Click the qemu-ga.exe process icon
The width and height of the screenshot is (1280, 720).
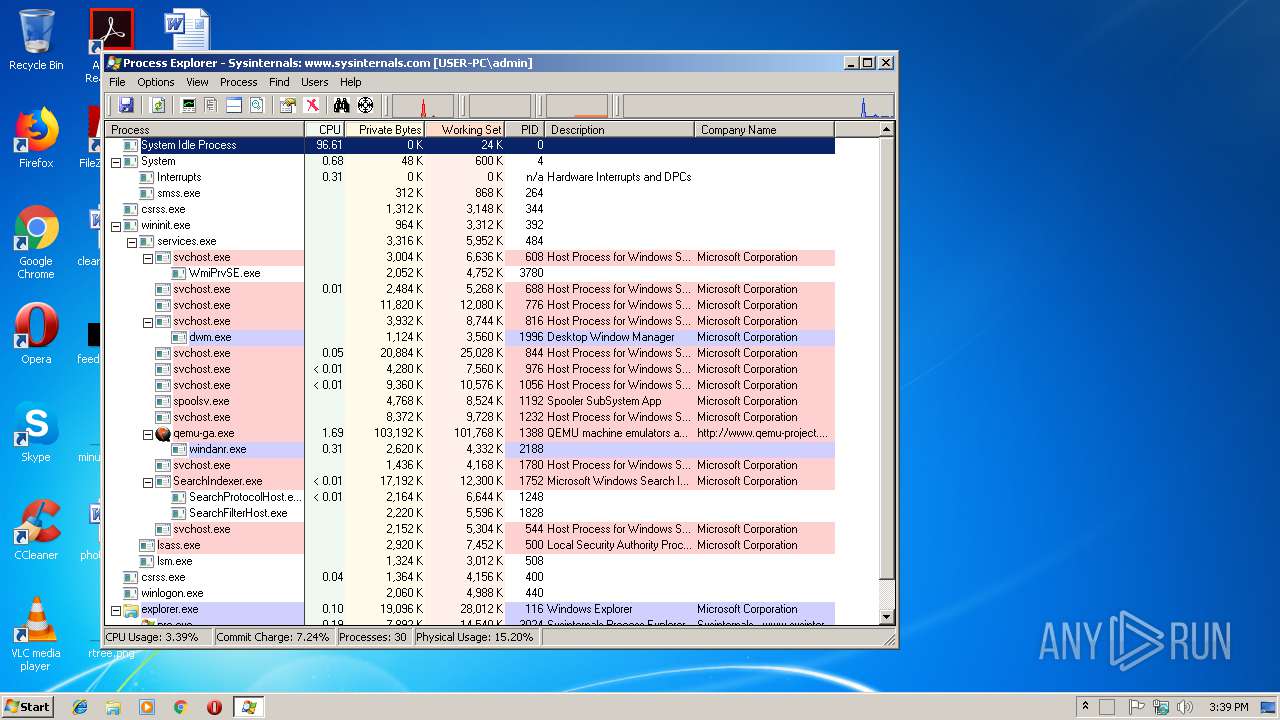point(163,433)
